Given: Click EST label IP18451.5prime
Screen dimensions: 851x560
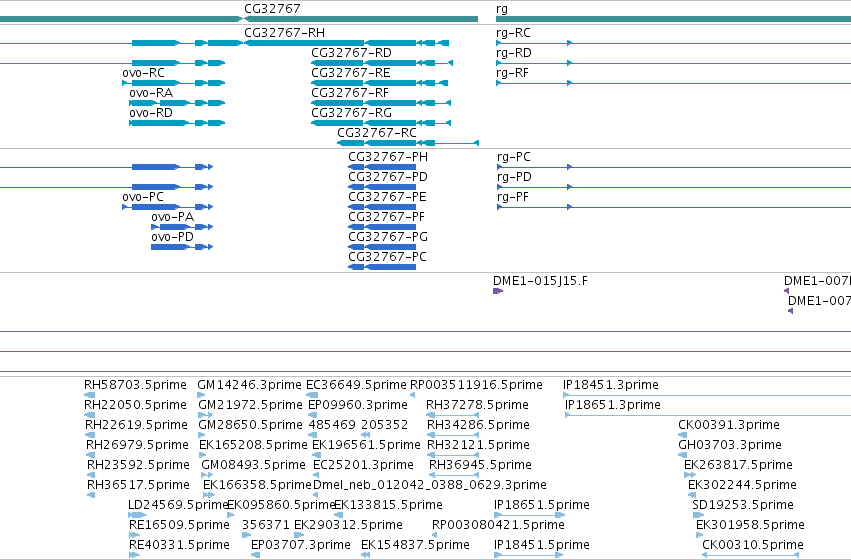Looking at the screenshot, I should tap(542, 545).
